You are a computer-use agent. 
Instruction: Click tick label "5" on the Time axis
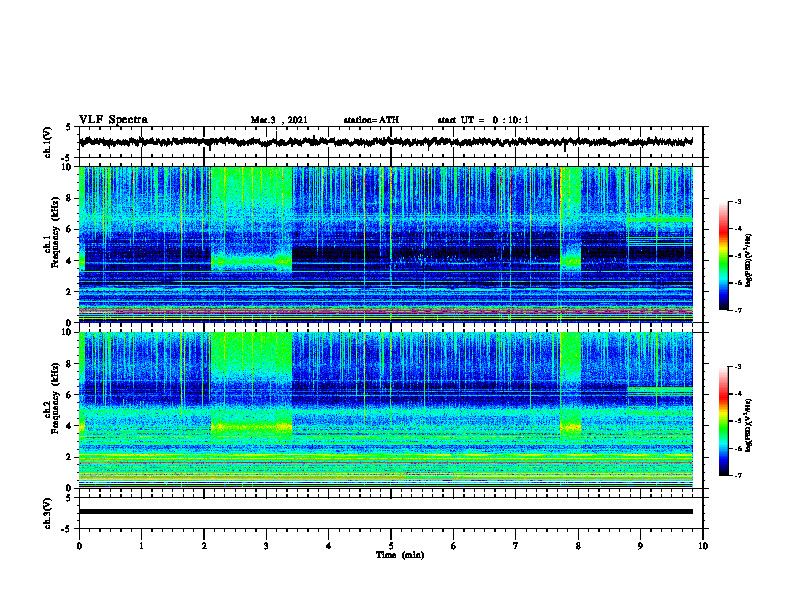pyautogui.click(x=391, y=546)
